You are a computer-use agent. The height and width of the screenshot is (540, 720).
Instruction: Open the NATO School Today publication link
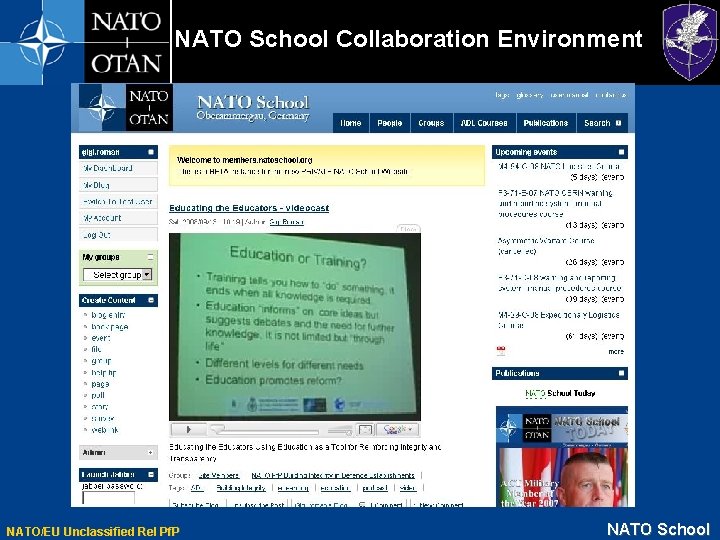pos(560,393)
